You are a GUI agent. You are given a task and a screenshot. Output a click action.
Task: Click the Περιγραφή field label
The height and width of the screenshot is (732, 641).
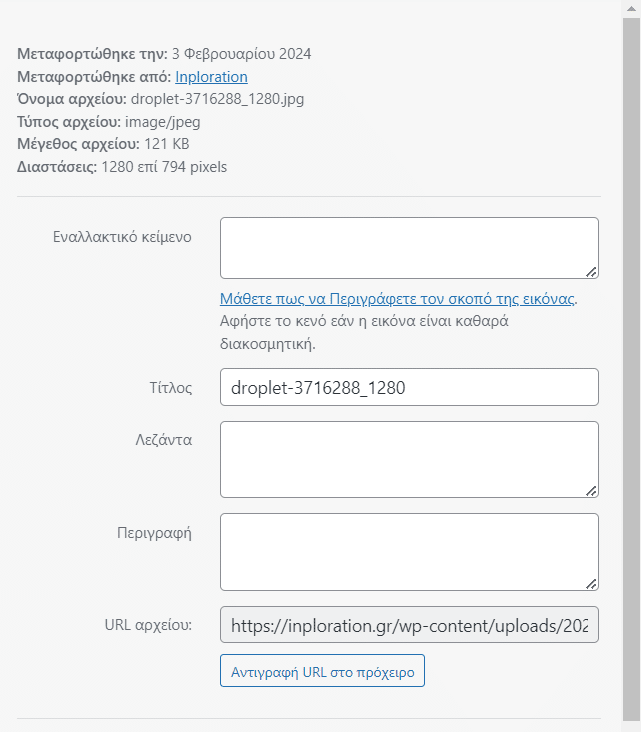click(x=154, y=533)
